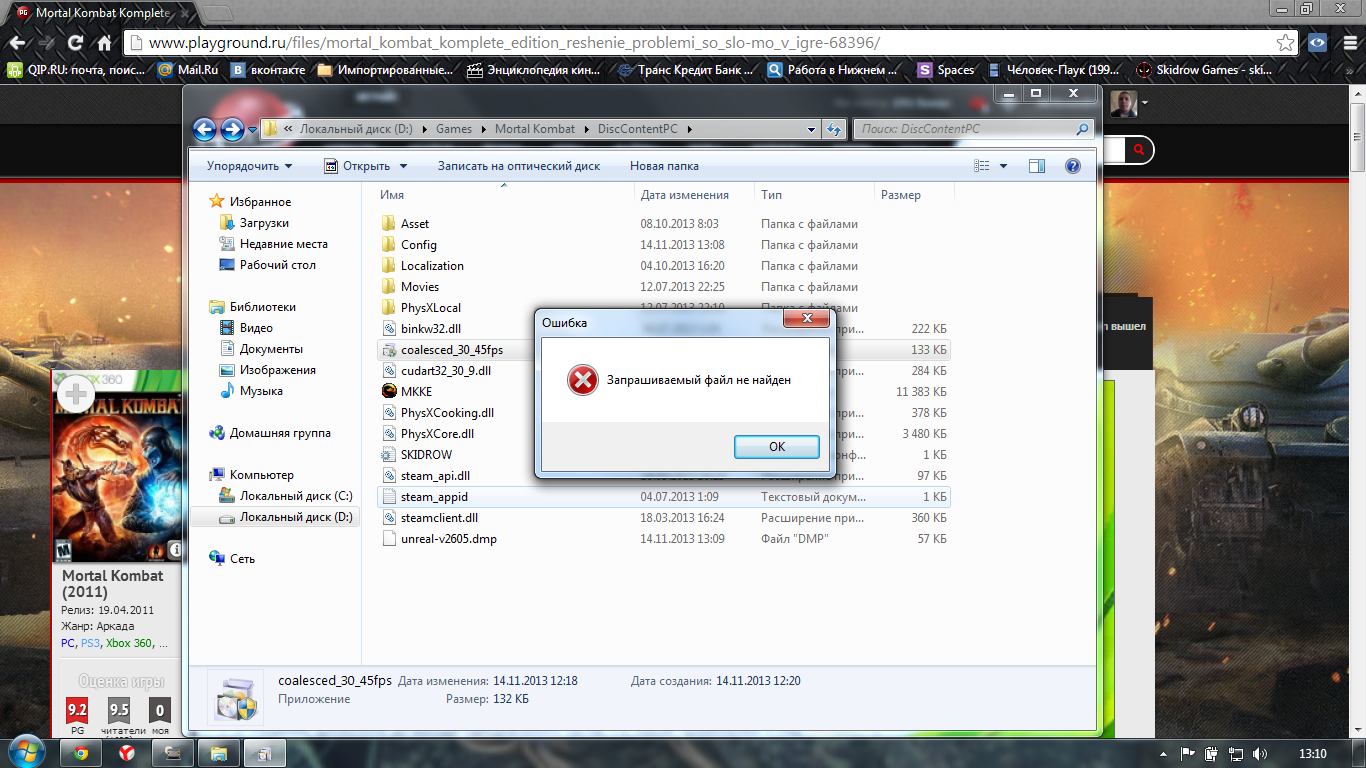1366x768 pixels.
Task: Select the SKIDROW file
Action: click(x=426, y=455)
